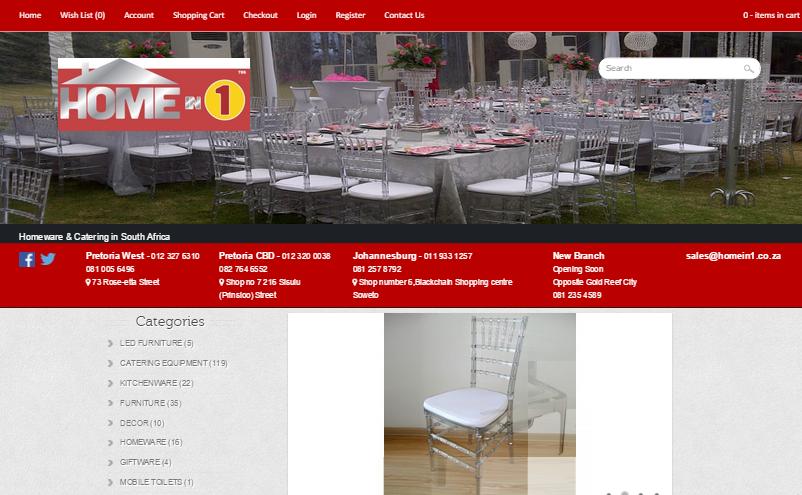Click the arrow beside LED FURNITURE
802x495 pixels.
[110, 343]
